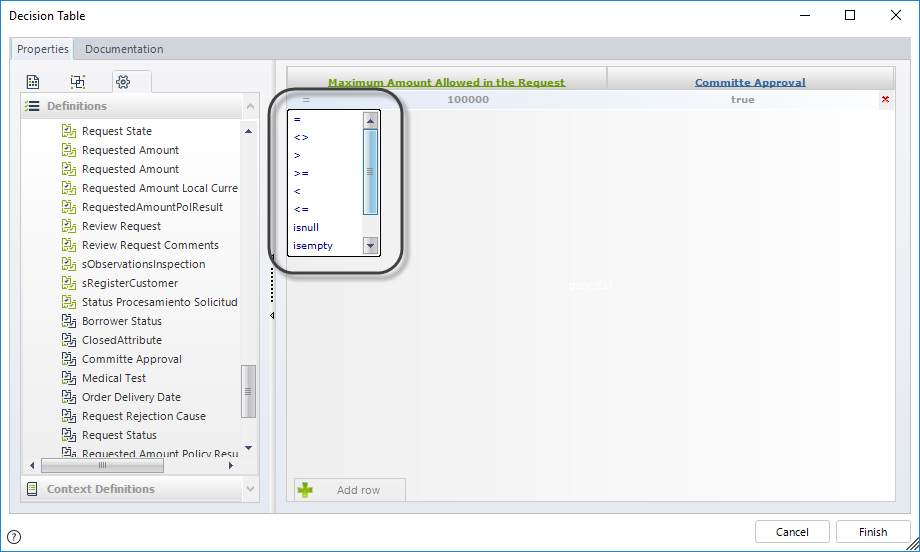920x552 pixels.
Task: Click the green plus Add row icon
Action: 305,490
